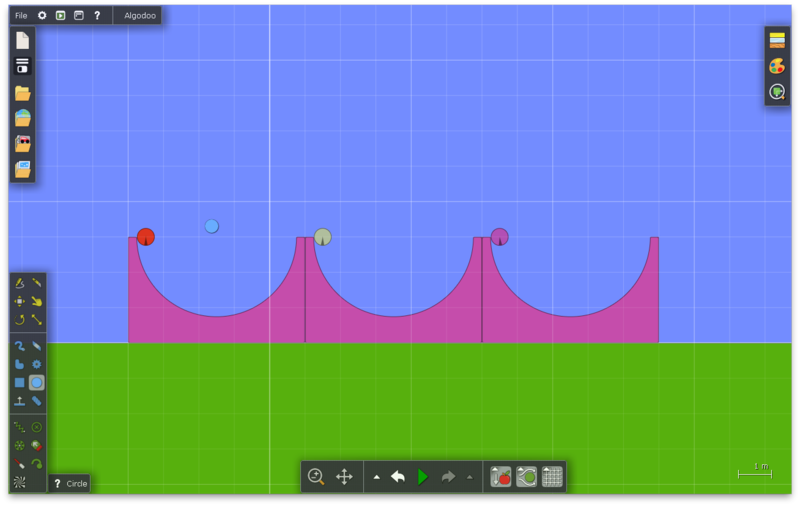800x506 pixels.
Task: Select the Spring tool
Action: click(19, 427)
